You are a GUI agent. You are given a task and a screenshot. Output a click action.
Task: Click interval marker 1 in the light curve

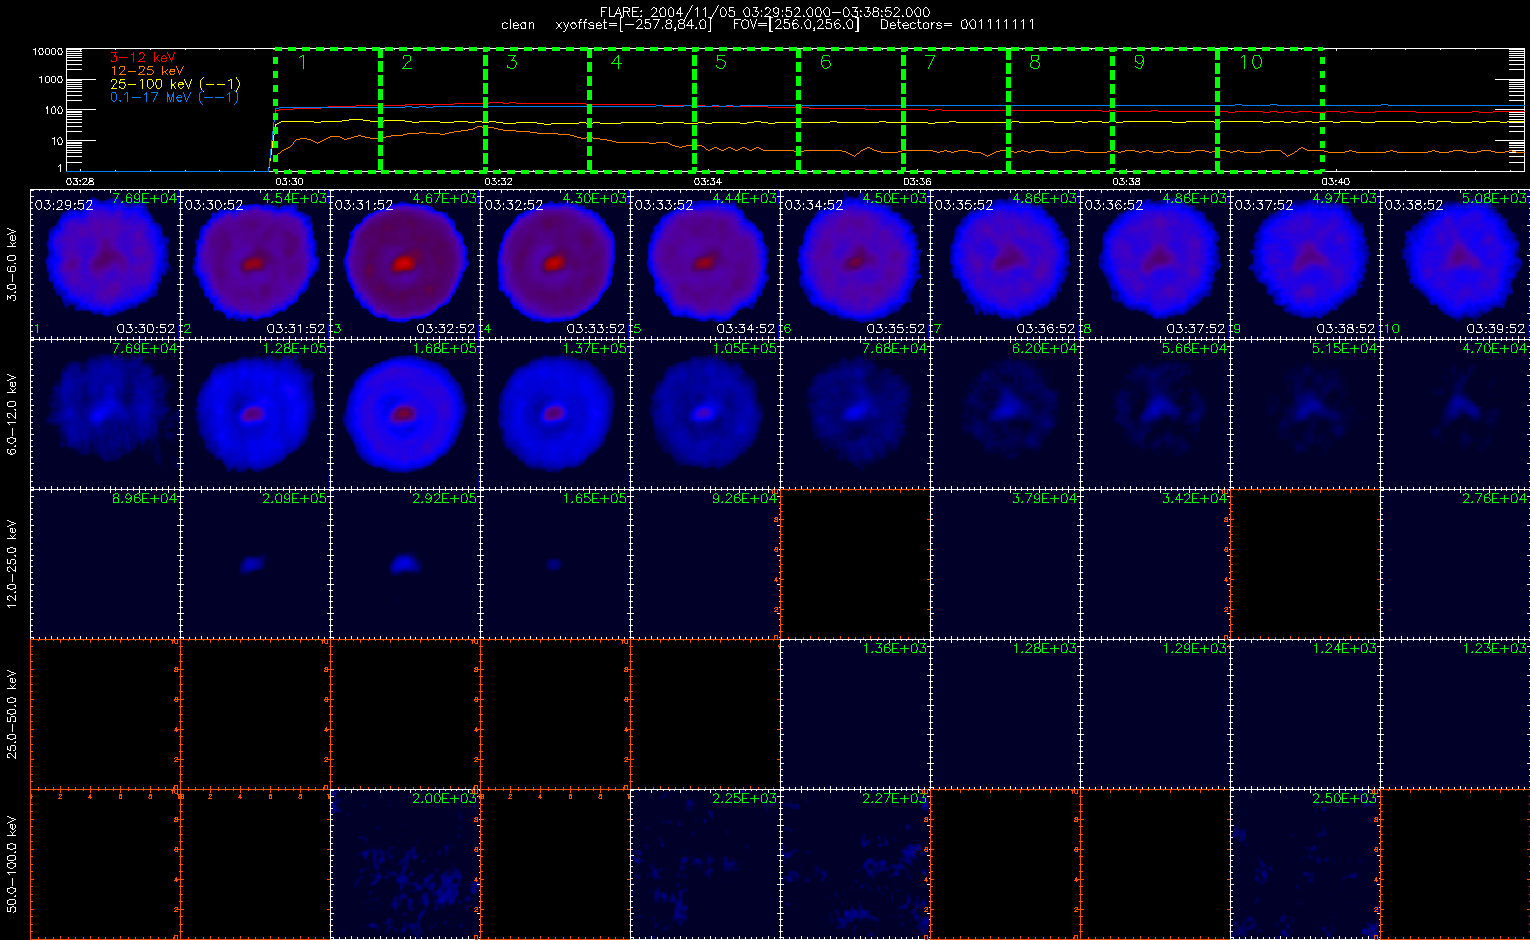coord(301,62)
